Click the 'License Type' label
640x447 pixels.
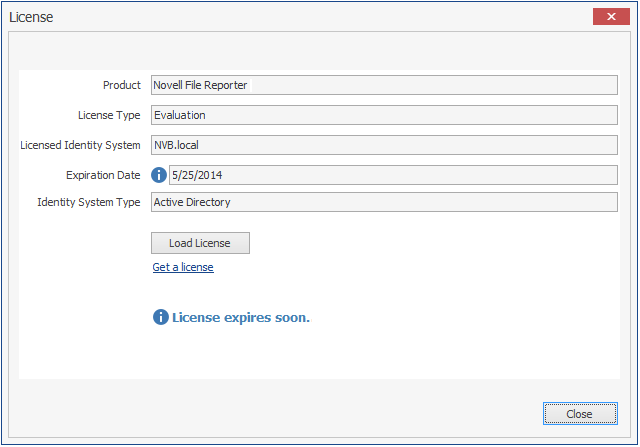coord(109,116)
